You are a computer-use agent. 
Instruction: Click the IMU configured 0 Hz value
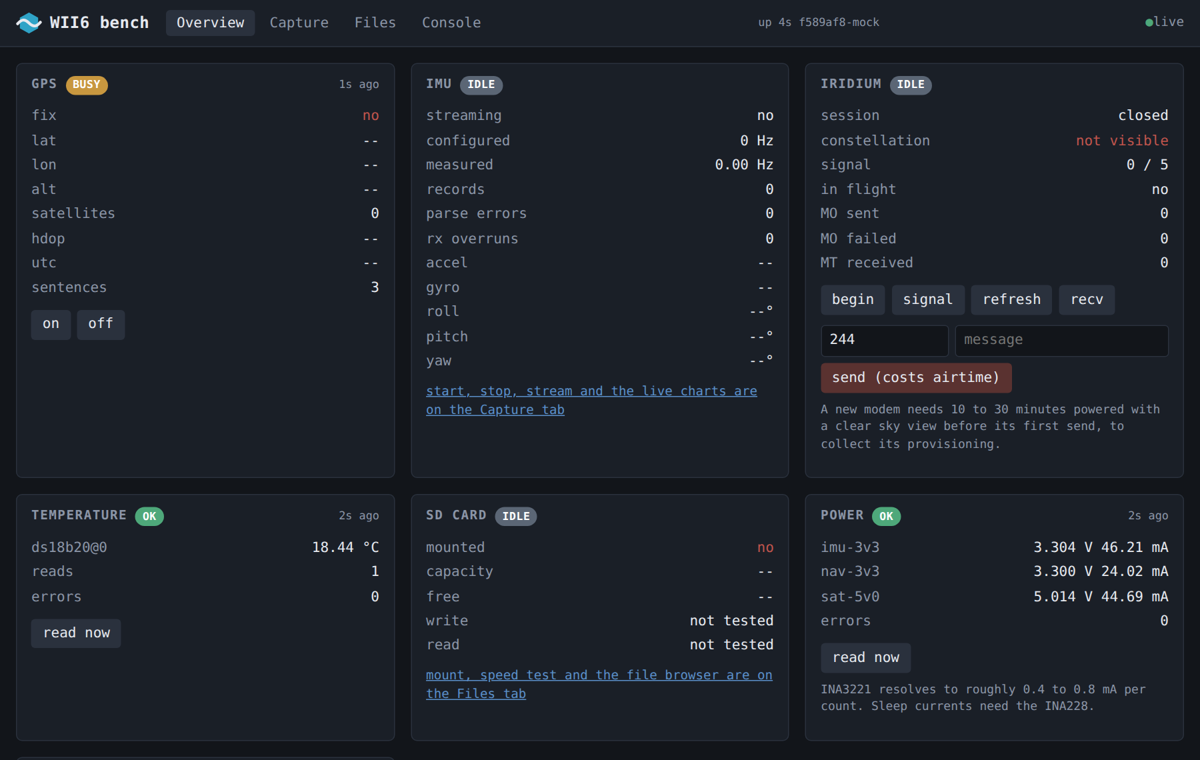point(757,141)
